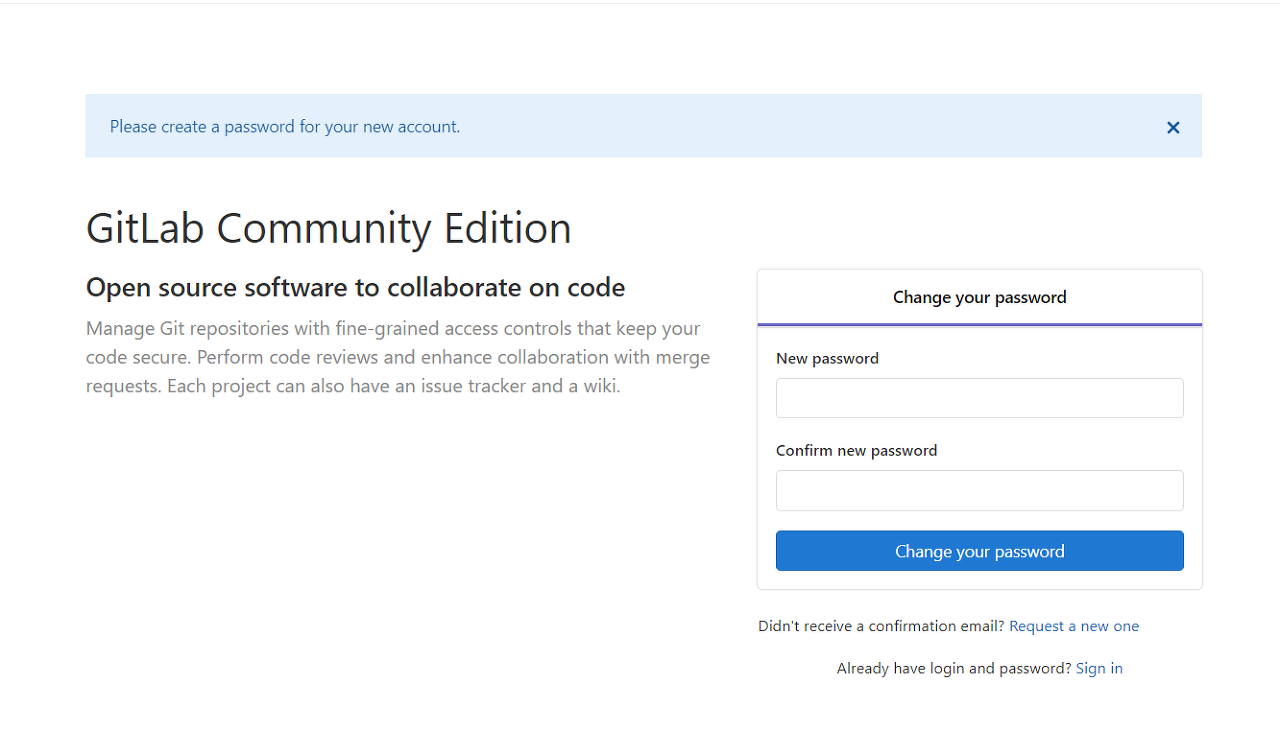Click the 'Didn't receive a confirmation email?' text

click(881, 626)
